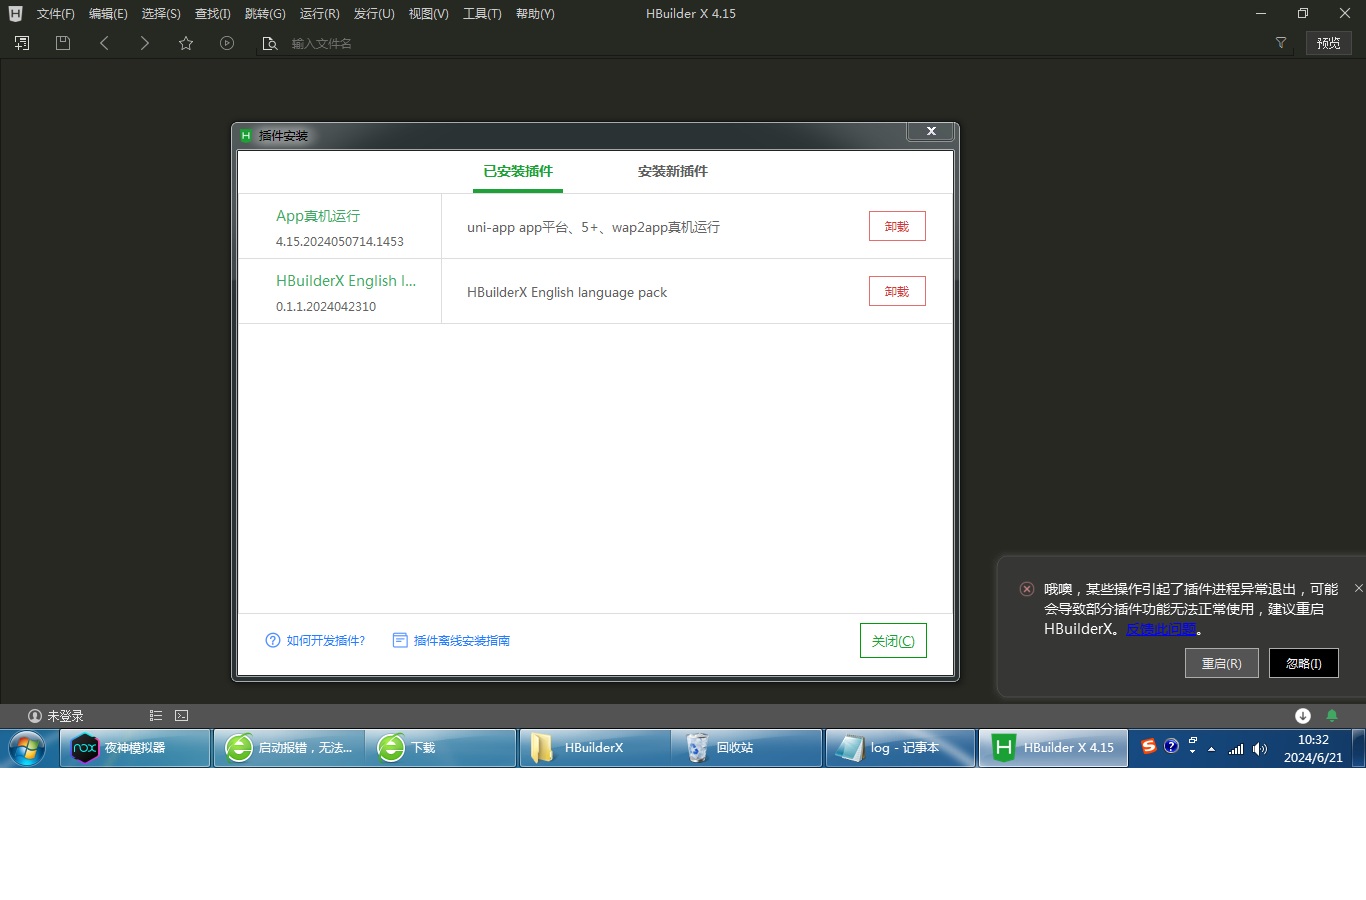The width and height of the screenshot is (1366, 900).
Task: Click 重启(R) restart button in notification
Action: [1222, 663]
